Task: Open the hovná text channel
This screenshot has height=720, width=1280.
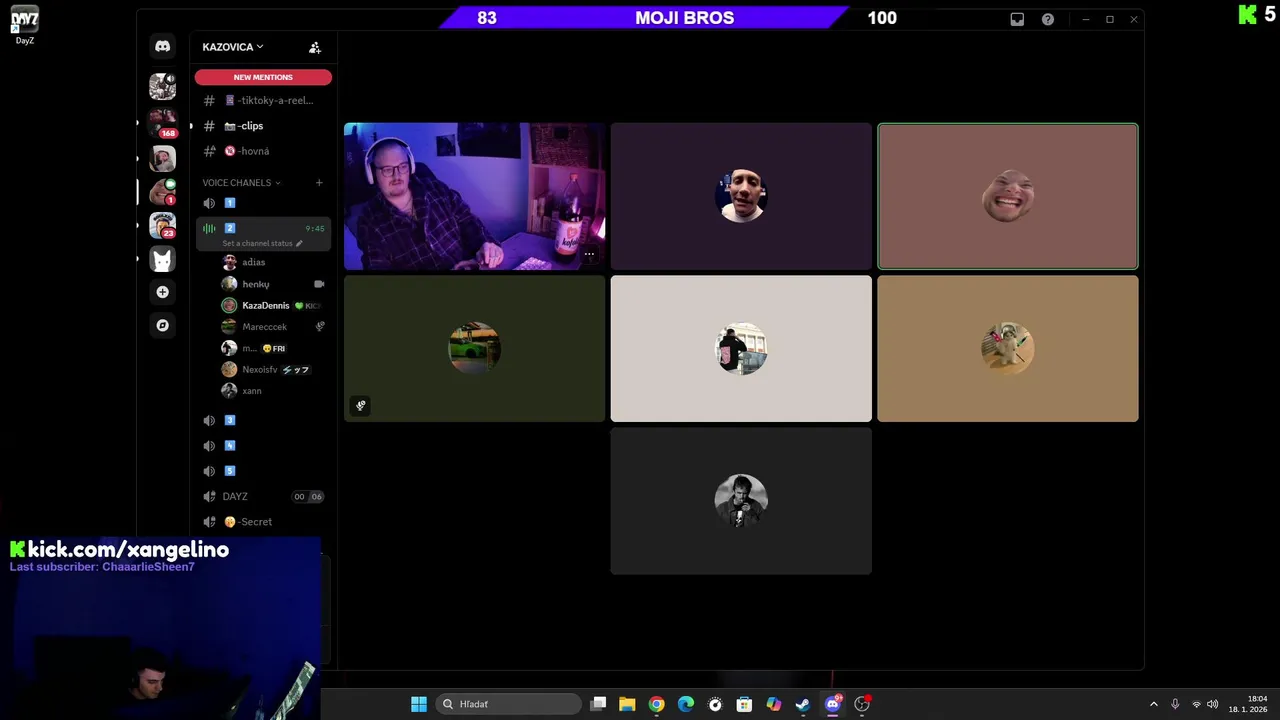Action: [x=263, y=151]
